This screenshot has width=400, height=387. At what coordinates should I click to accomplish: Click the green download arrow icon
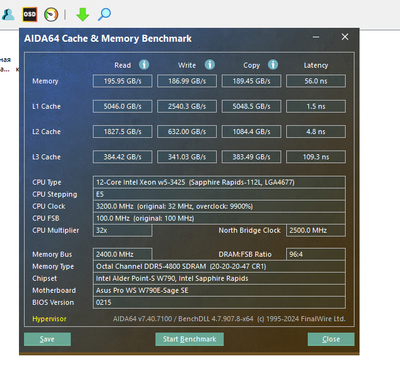point(82,15)
